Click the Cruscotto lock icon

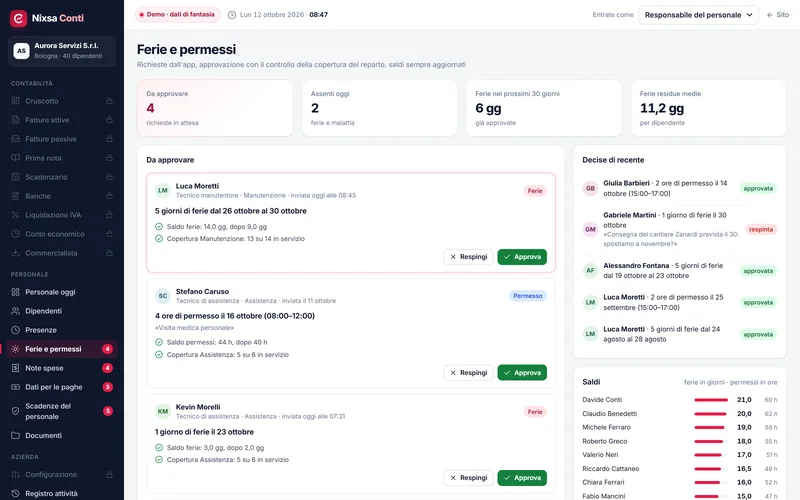tap(109, 101)
